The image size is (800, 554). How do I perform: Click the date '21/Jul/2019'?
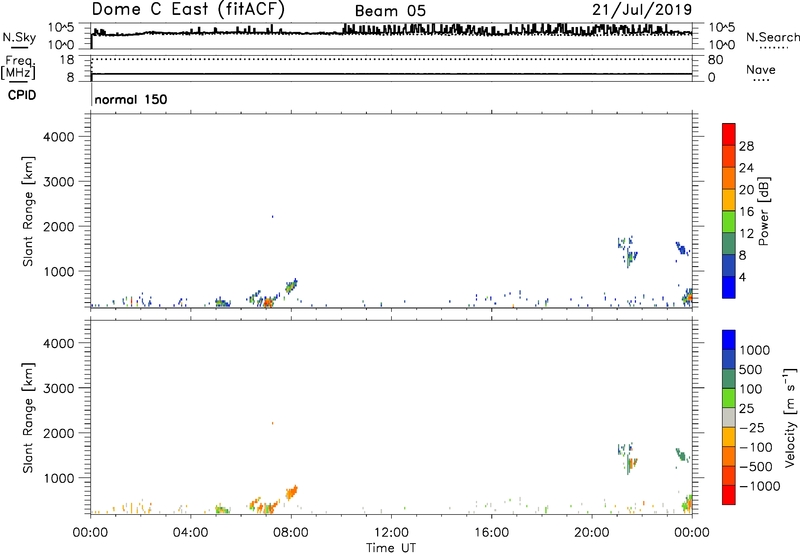642,10
